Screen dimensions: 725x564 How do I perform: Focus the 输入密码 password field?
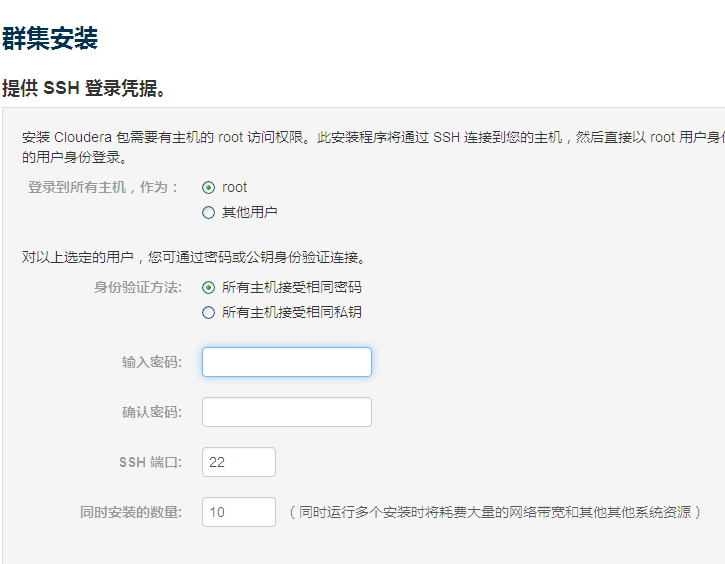point(286,362)
